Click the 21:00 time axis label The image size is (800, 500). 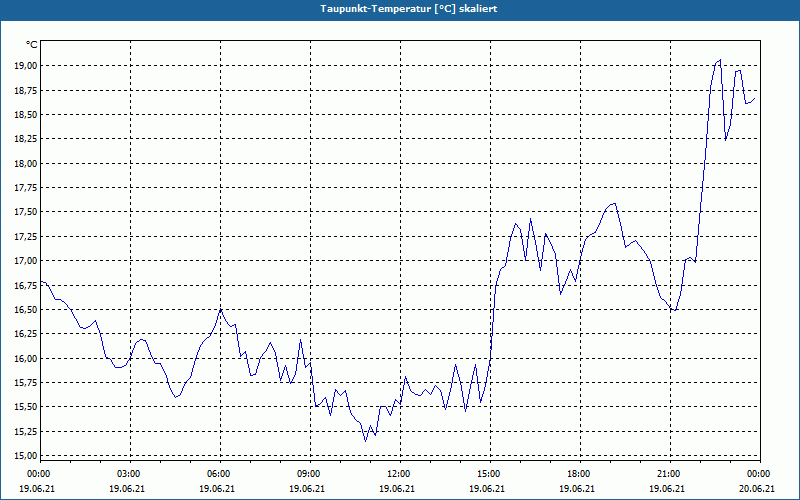pyautogui.click(x=670, y=474)
